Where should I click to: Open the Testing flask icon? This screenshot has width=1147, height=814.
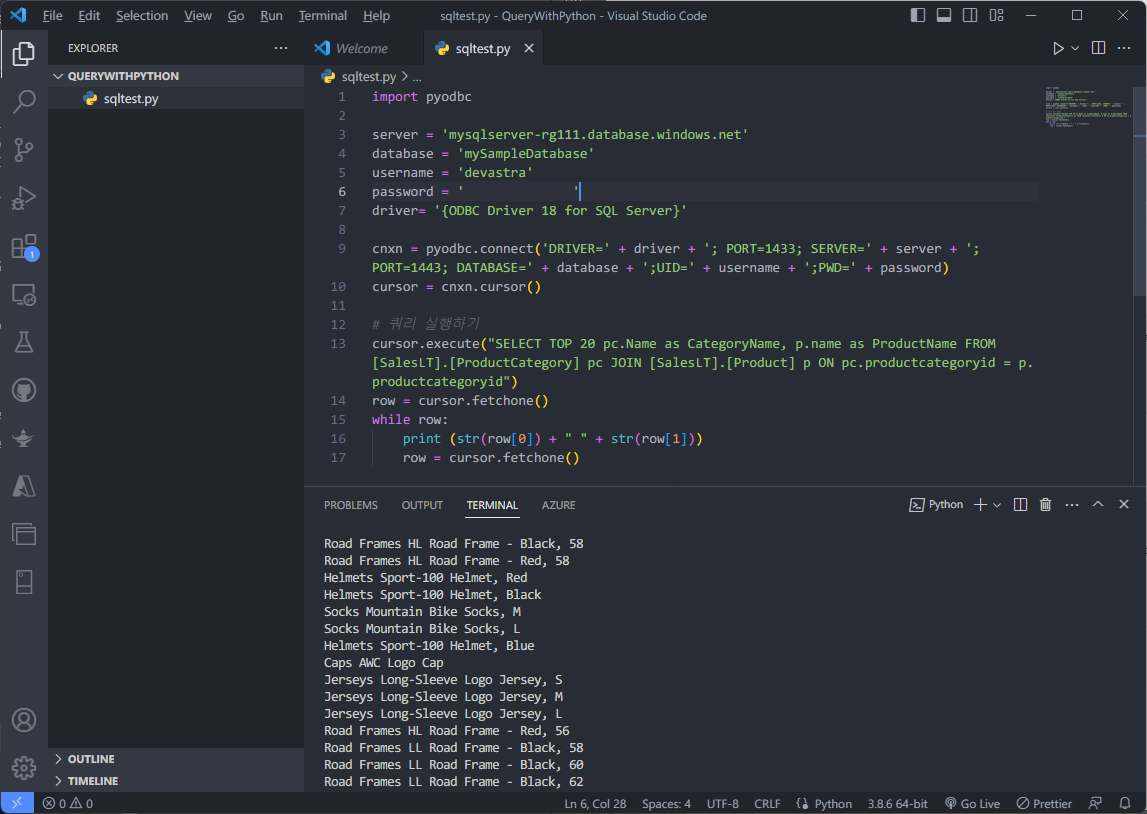point(23,342)
